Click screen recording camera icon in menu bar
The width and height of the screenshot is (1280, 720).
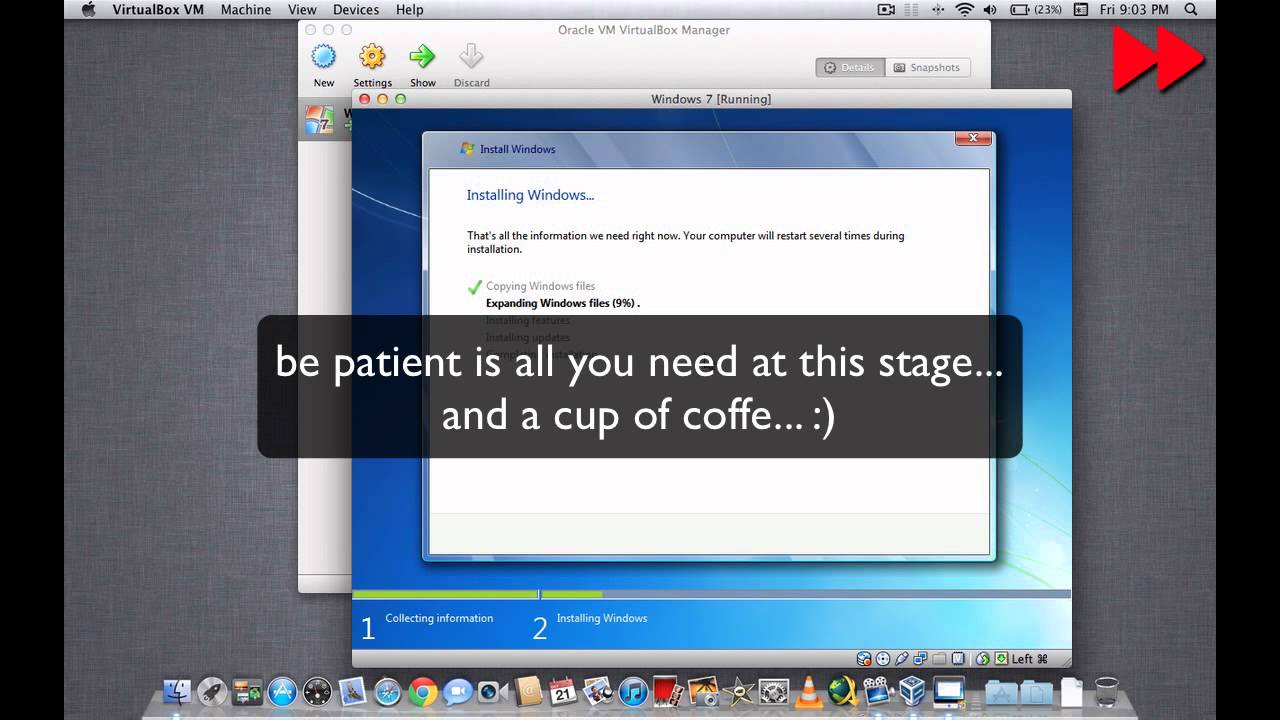click(x=886, y=10)
